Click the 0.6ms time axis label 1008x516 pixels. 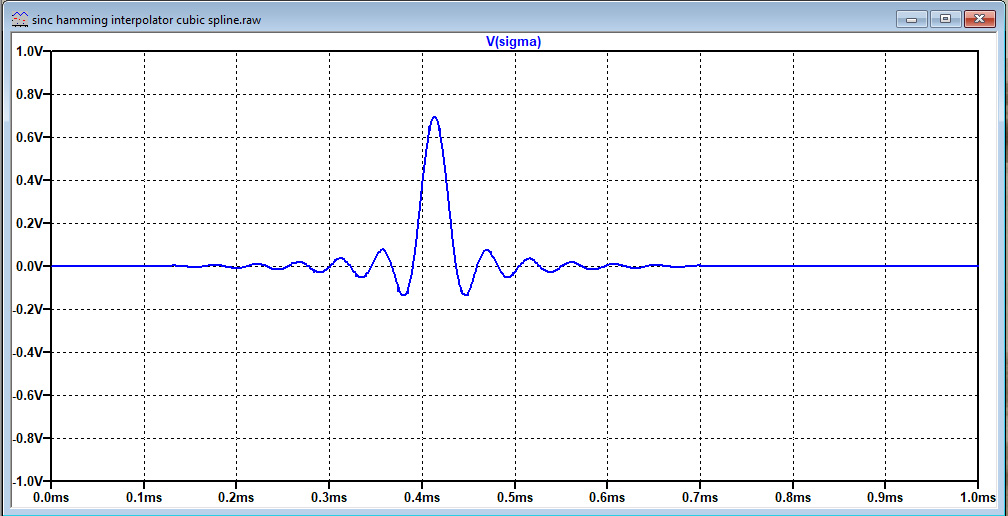click(x=608, y=499)
